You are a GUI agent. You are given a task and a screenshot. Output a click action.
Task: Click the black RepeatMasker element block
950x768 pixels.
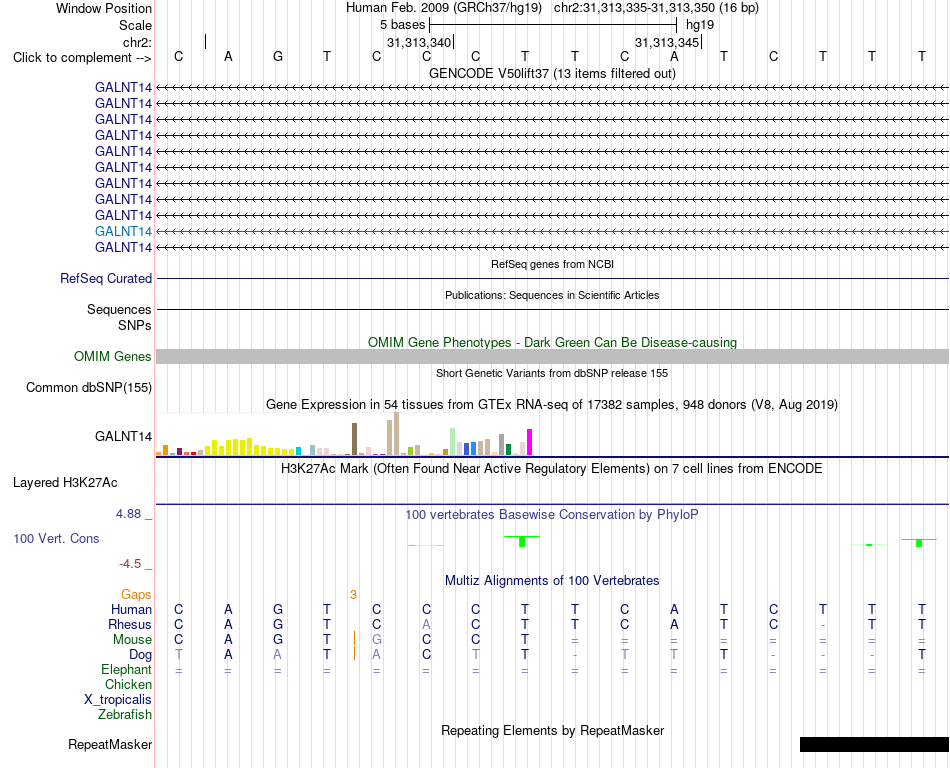pyautogui.click(x=874, y=744)
